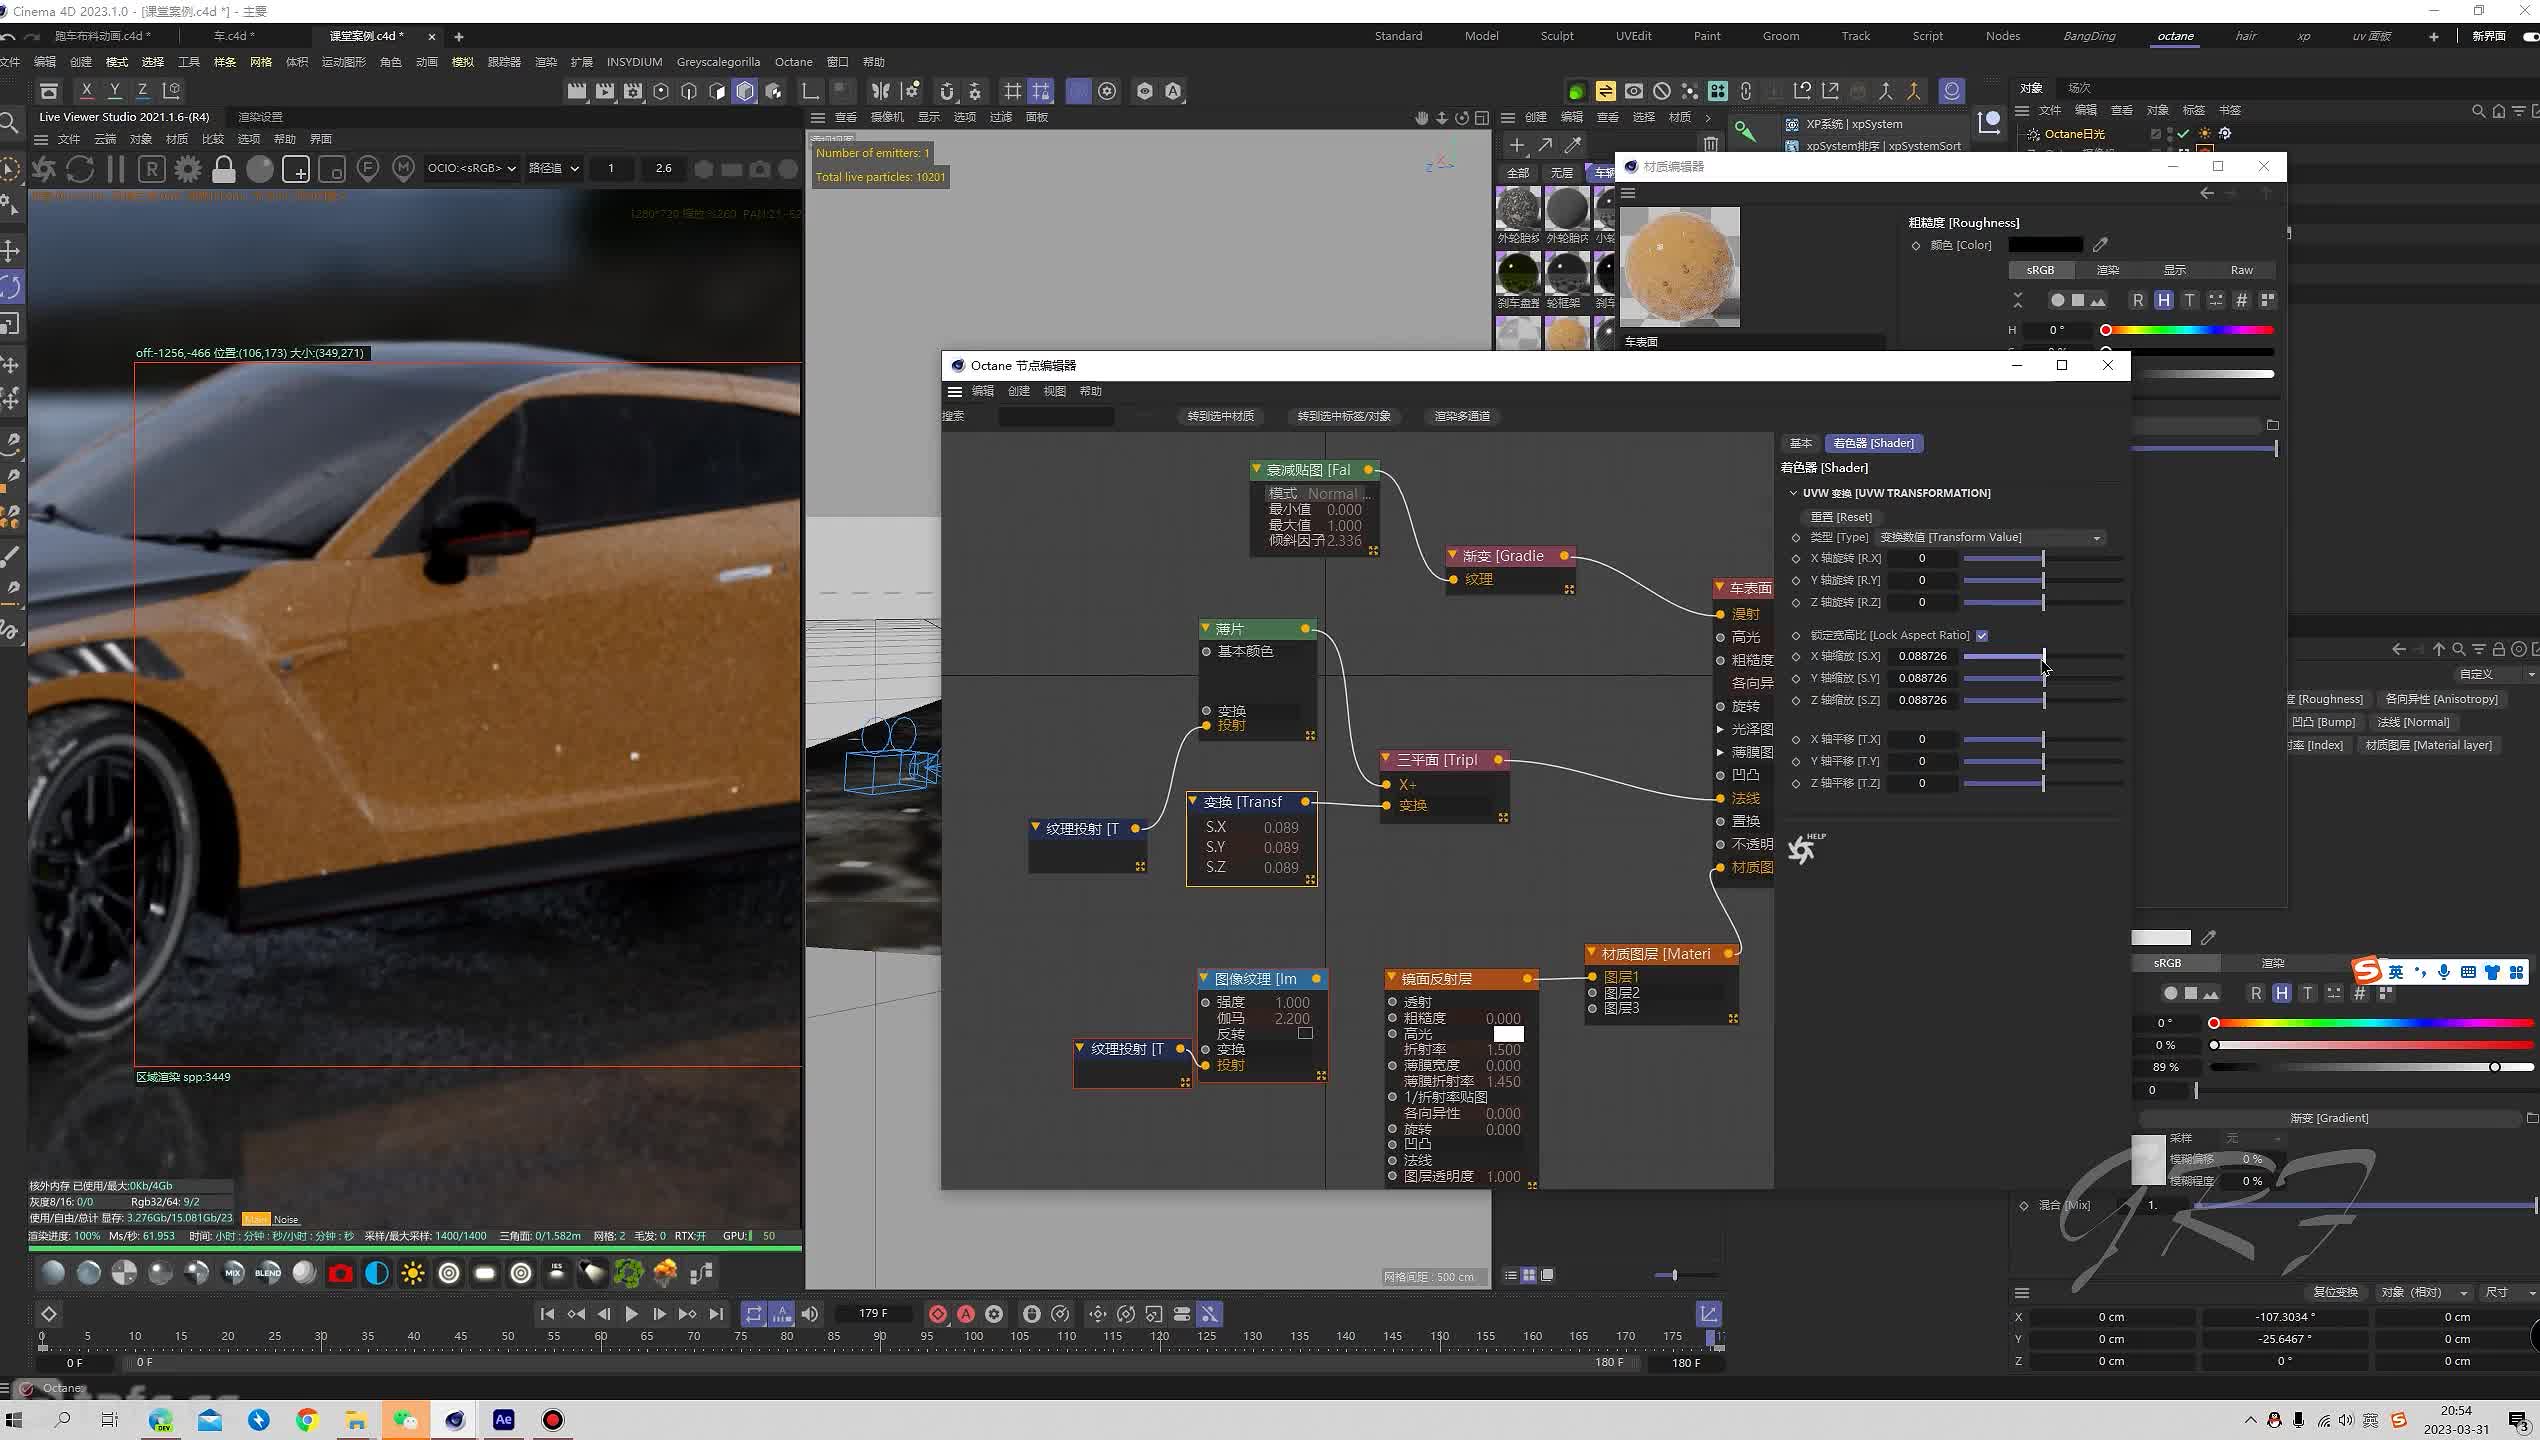Switch to the Sculpt layout tab
Screen dimensions: 2540x1440
[x=1556, y=36]
